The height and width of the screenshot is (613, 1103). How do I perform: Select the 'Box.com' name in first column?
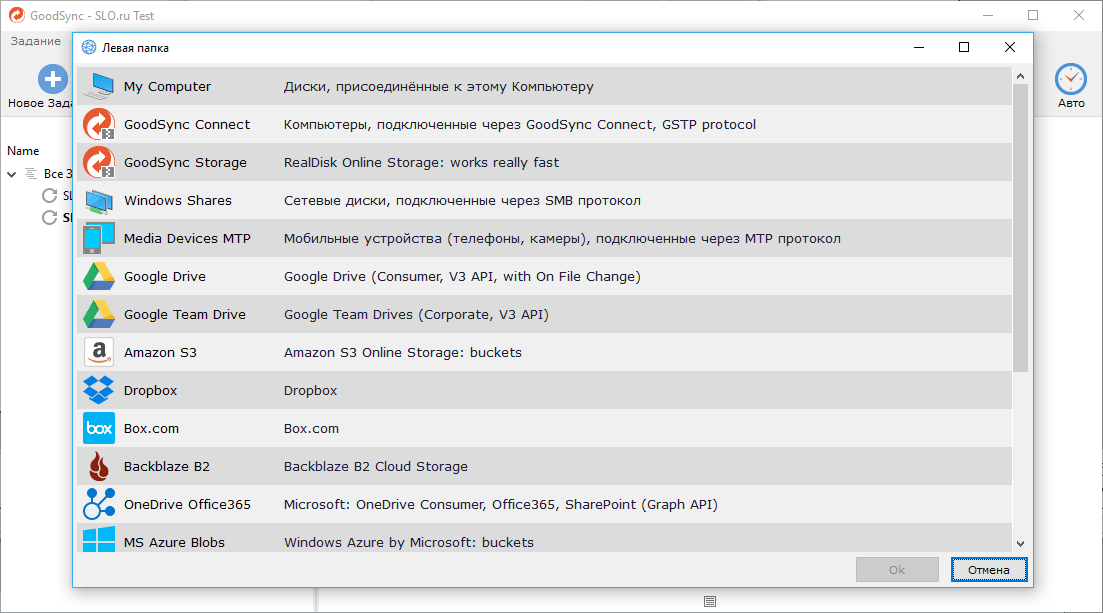point(151,429)
